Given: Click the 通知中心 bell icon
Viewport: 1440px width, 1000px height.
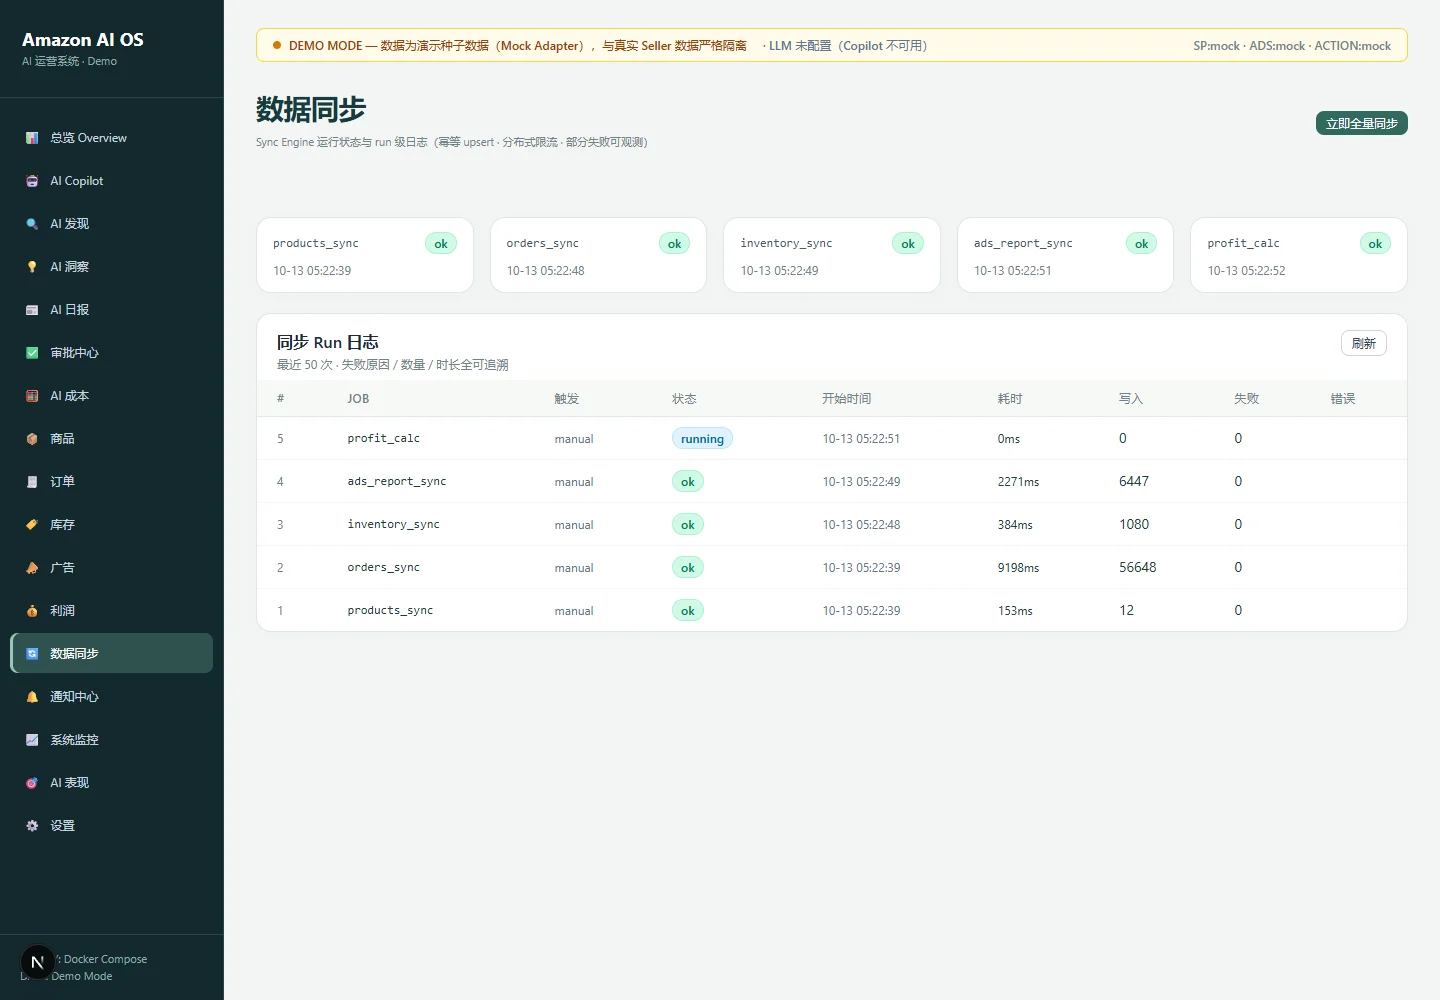Looking at the screenshot, I should click(32, 697).
